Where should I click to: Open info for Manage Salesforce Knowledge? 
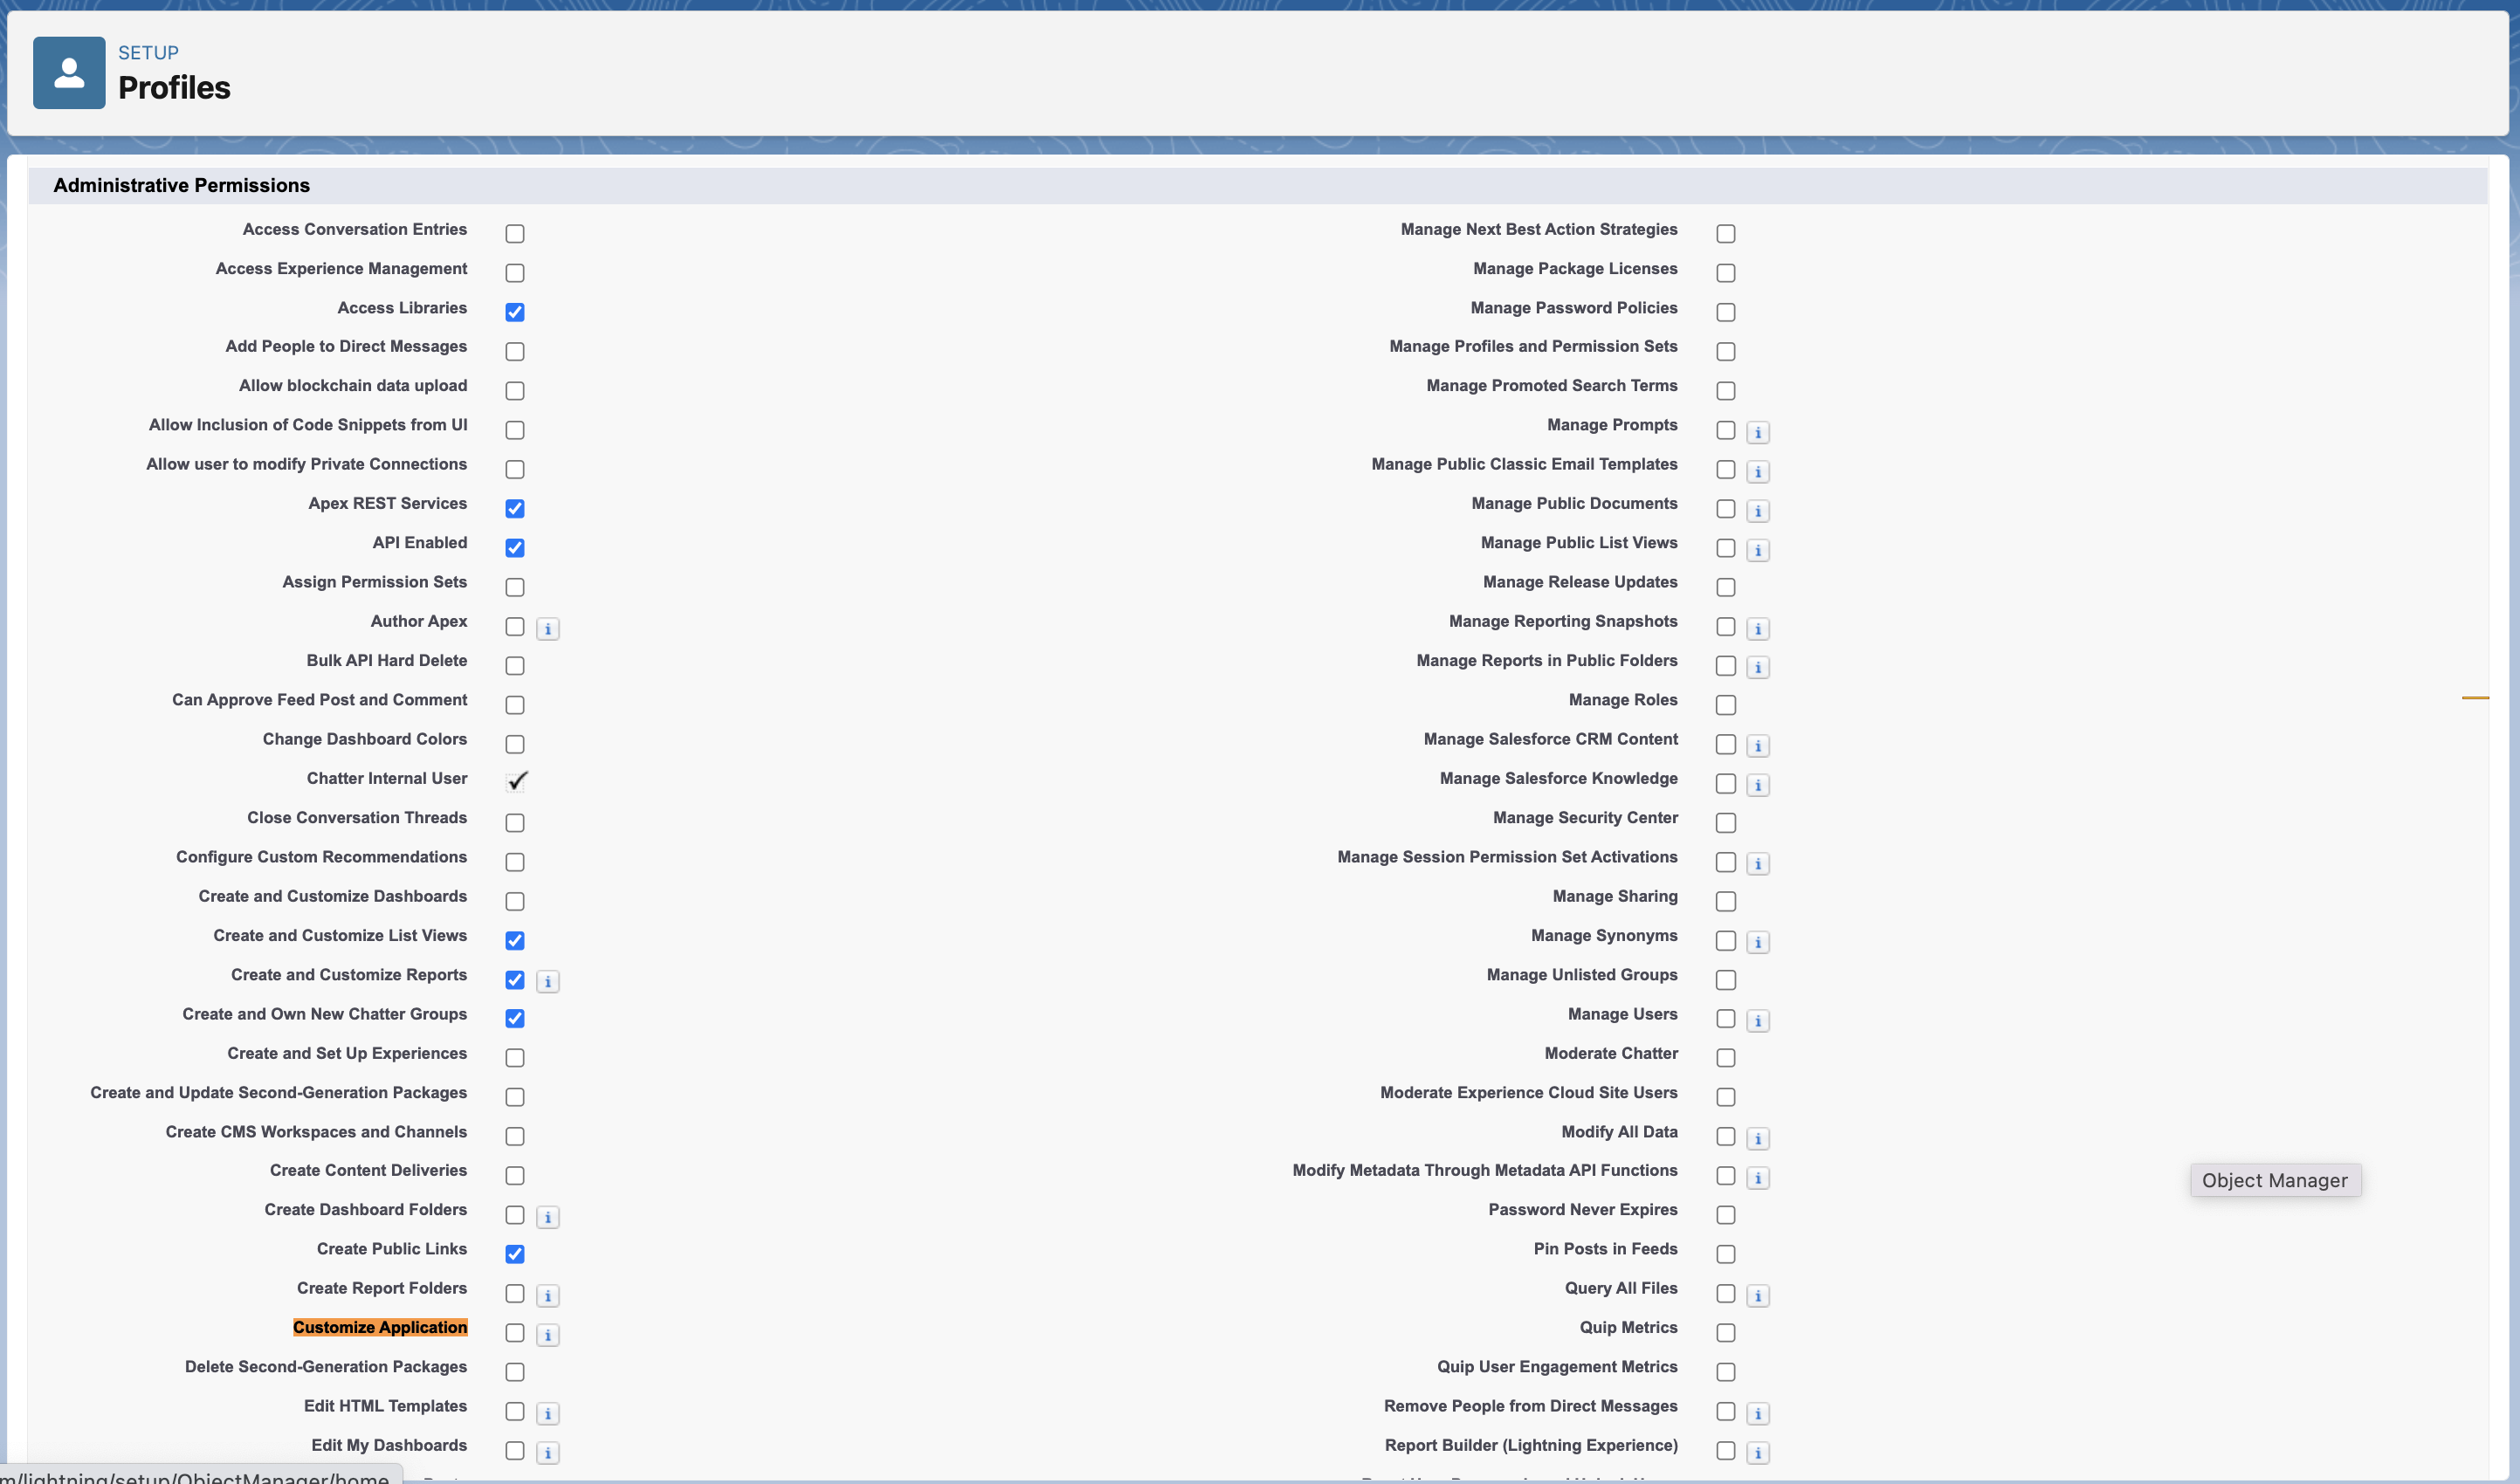pos(1758,786)
